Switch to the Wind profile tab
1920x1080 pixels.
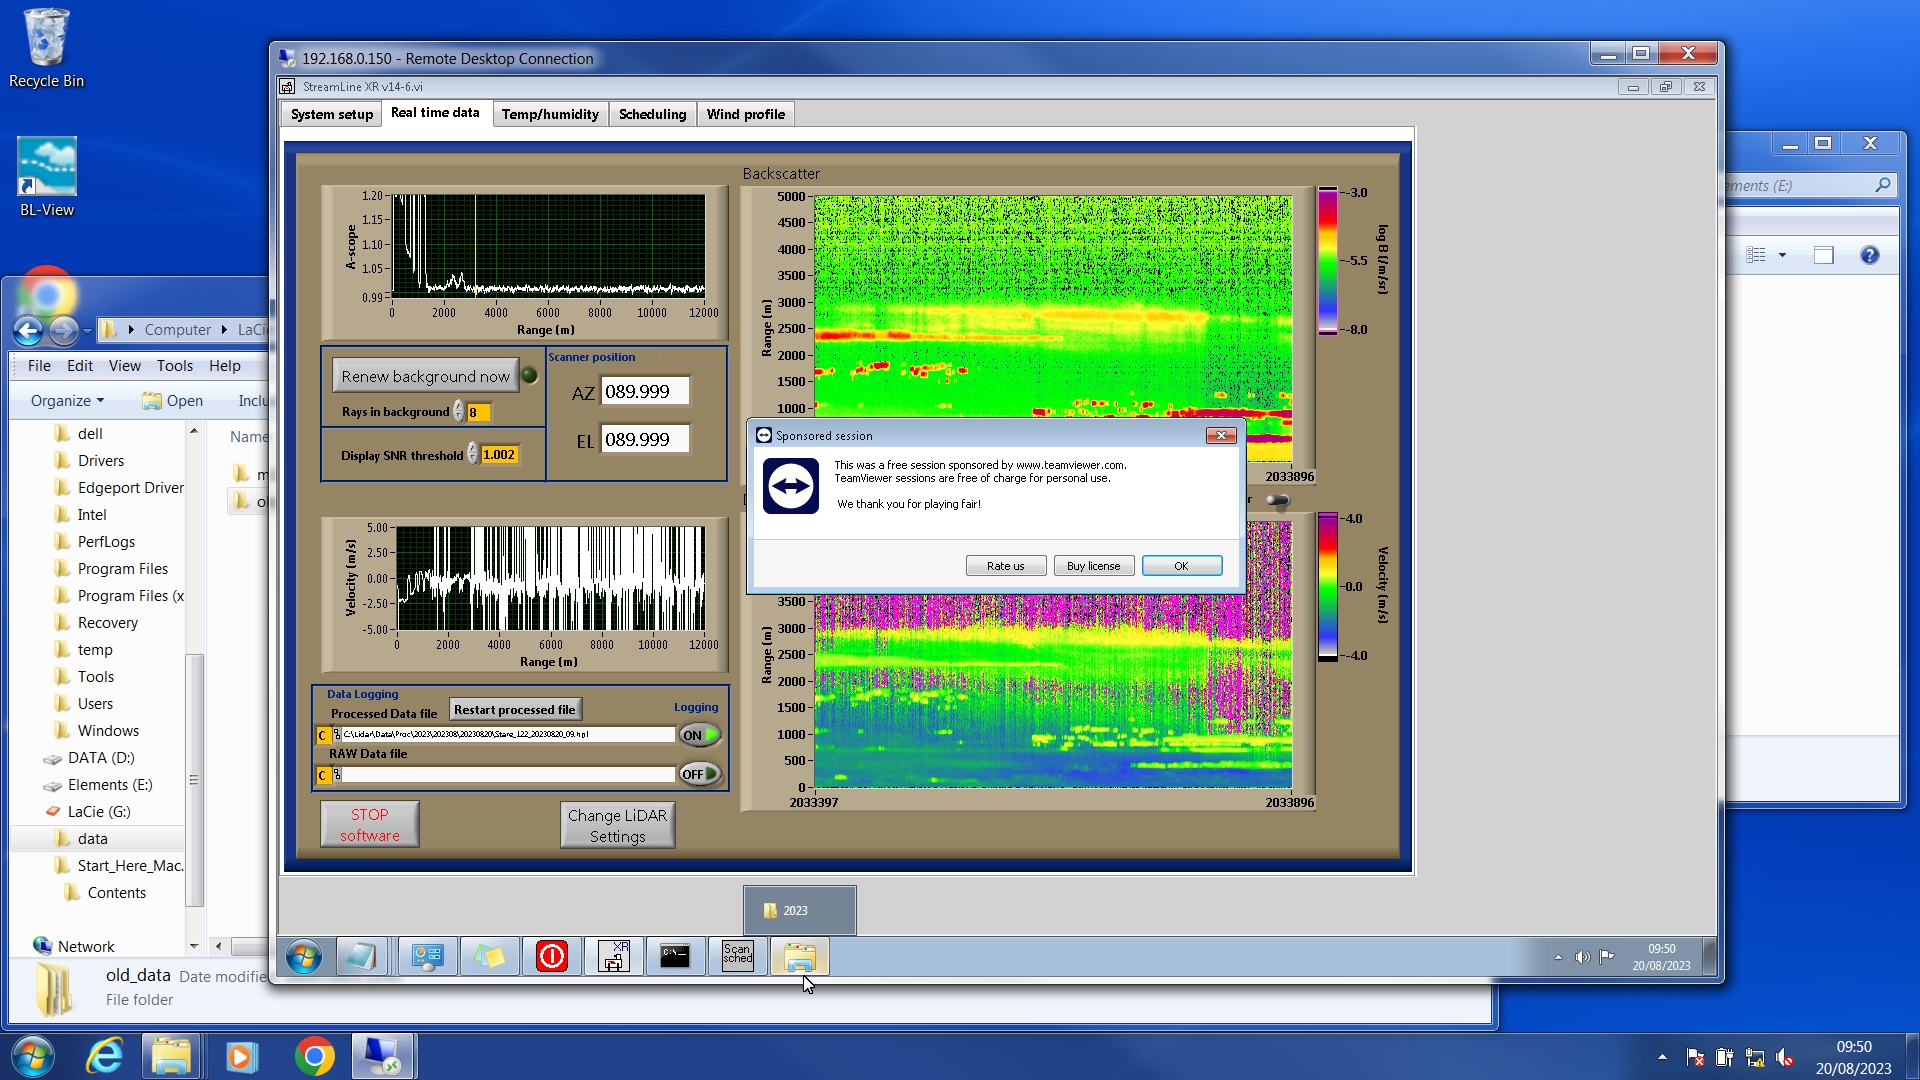745,114
